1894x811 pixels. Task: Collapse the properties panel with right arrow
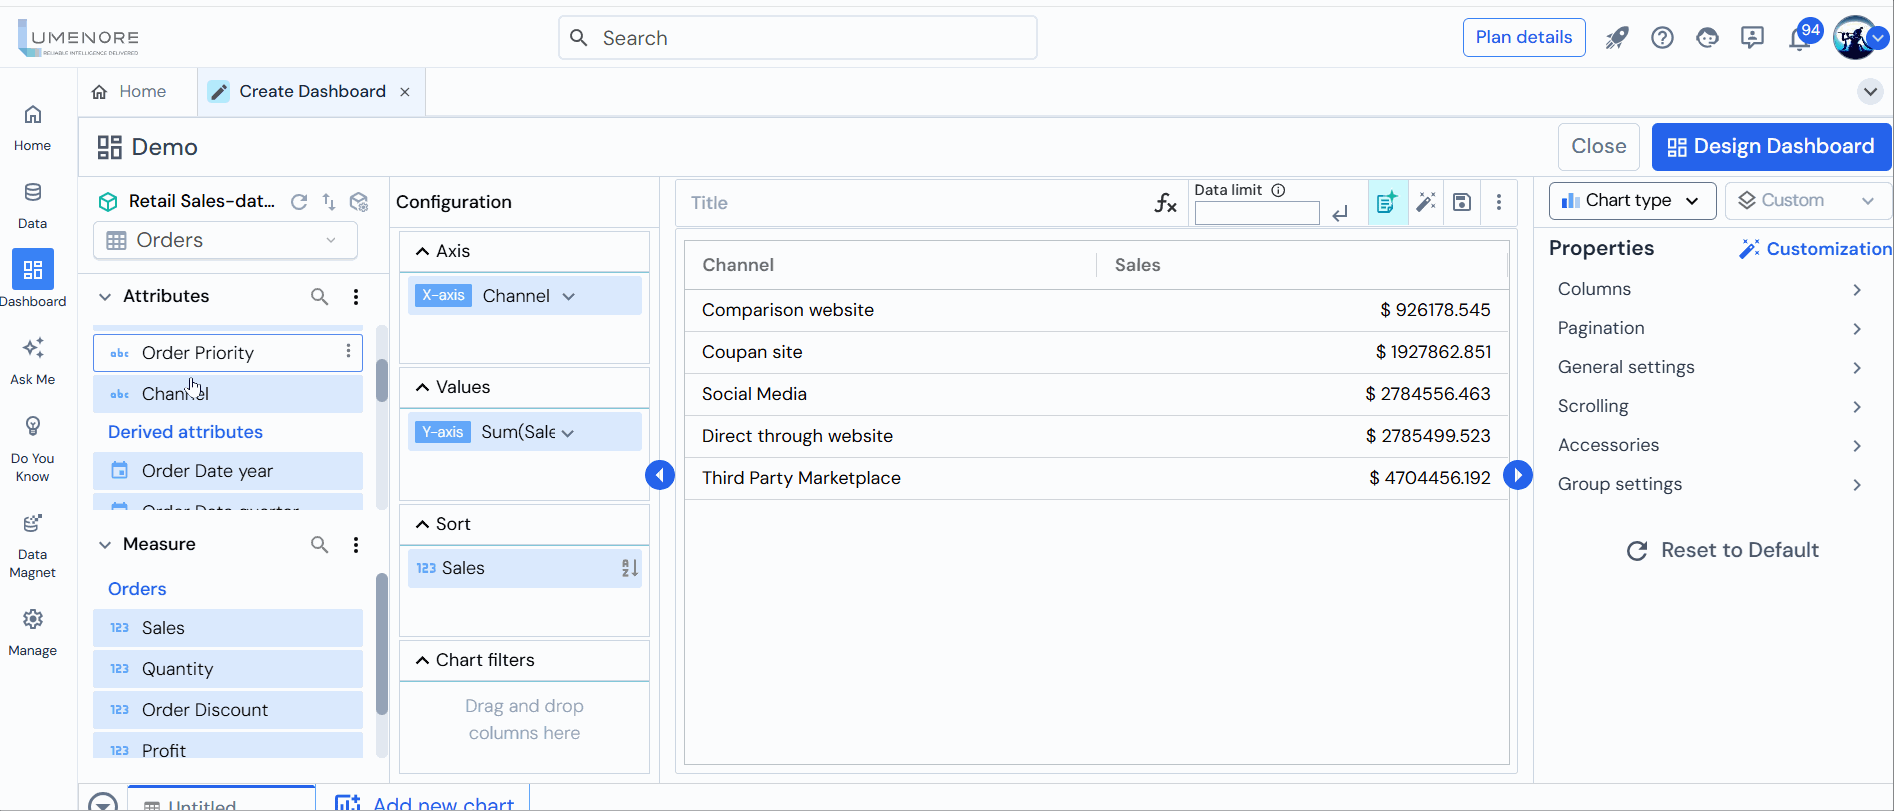[1518, 475]
